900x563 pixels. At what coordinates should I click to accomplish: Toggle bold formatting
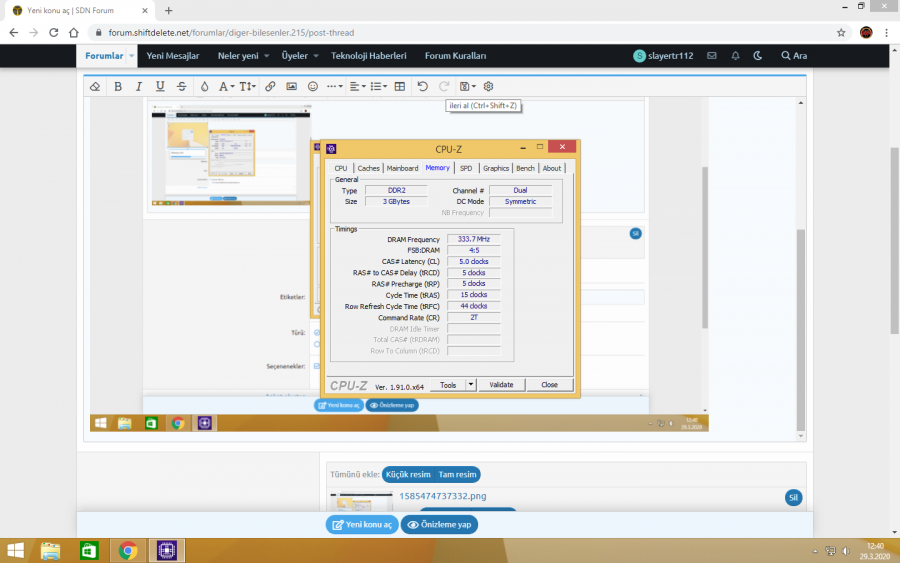click(x=117, y=87)
